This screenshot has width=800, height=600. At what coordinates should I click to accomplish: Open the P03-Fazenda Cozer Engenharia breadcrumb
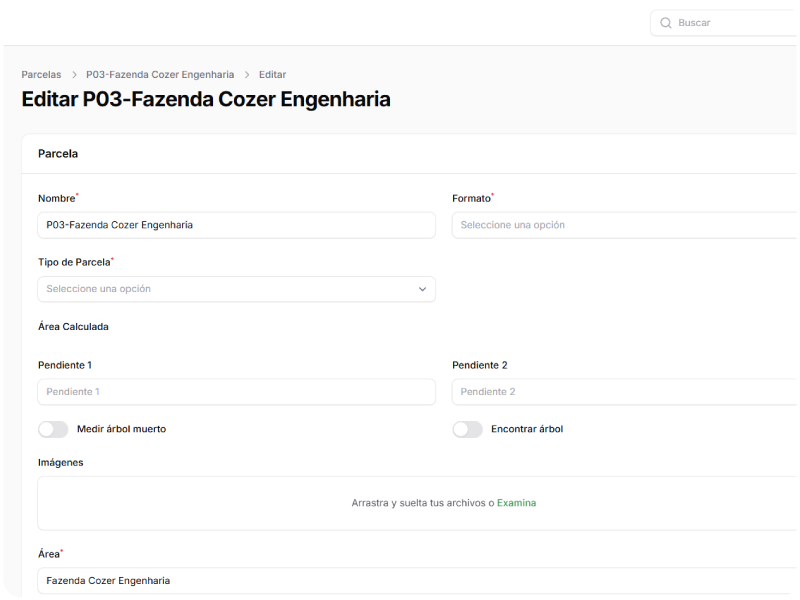point(160,75)
